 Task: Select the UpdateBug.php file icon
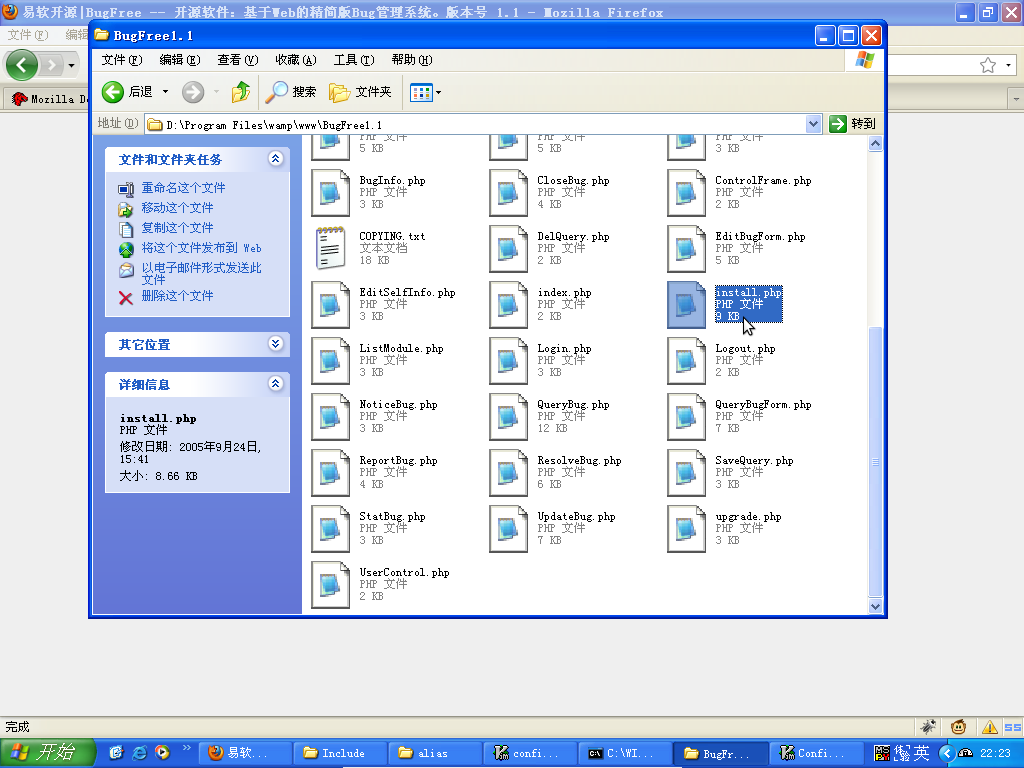point(508,529)
